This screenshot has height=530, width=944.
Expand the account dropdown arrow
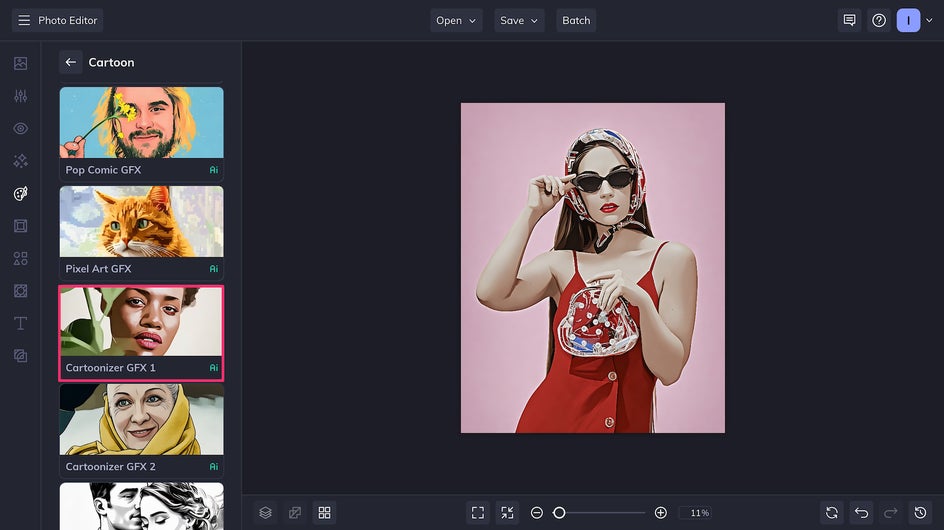pyautogui.click(x=930, y=20)
